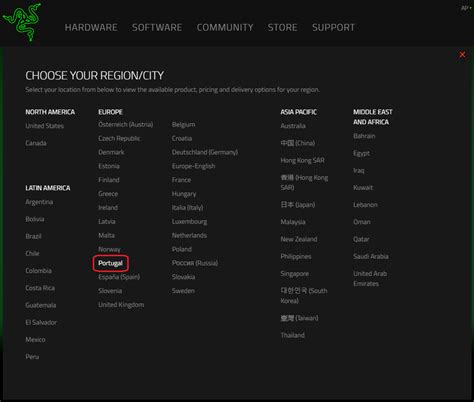This screenshot has height=402, width=474.
Task: Select Ireland
Action: pyautogui.click(x=108, y=208)
